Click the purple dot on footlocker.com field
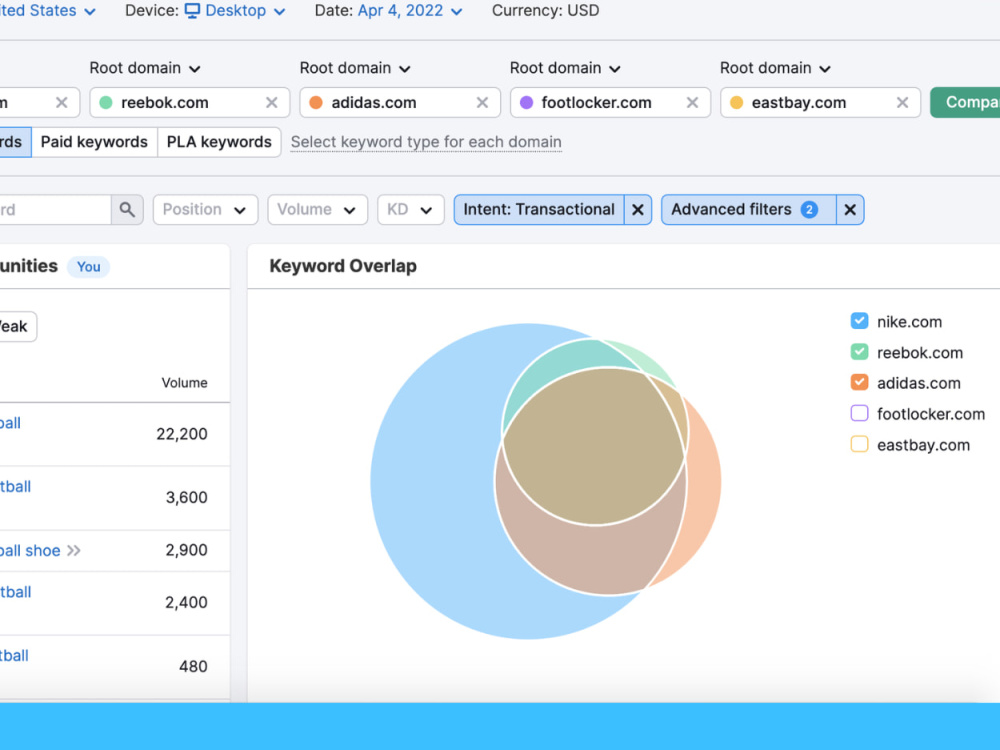This screenshot has height=750, width=1000. [526, 103]
